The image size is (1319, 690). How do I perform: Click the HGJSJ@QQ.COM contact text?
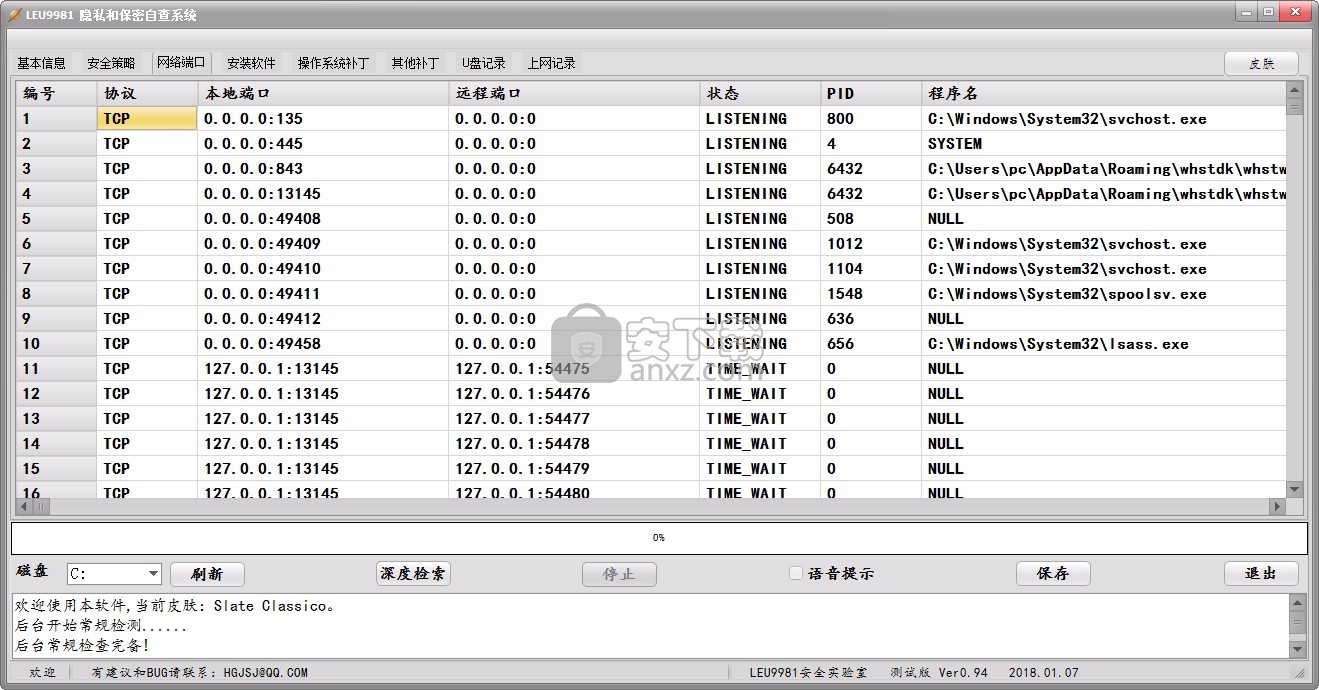[x=265, y=673]
